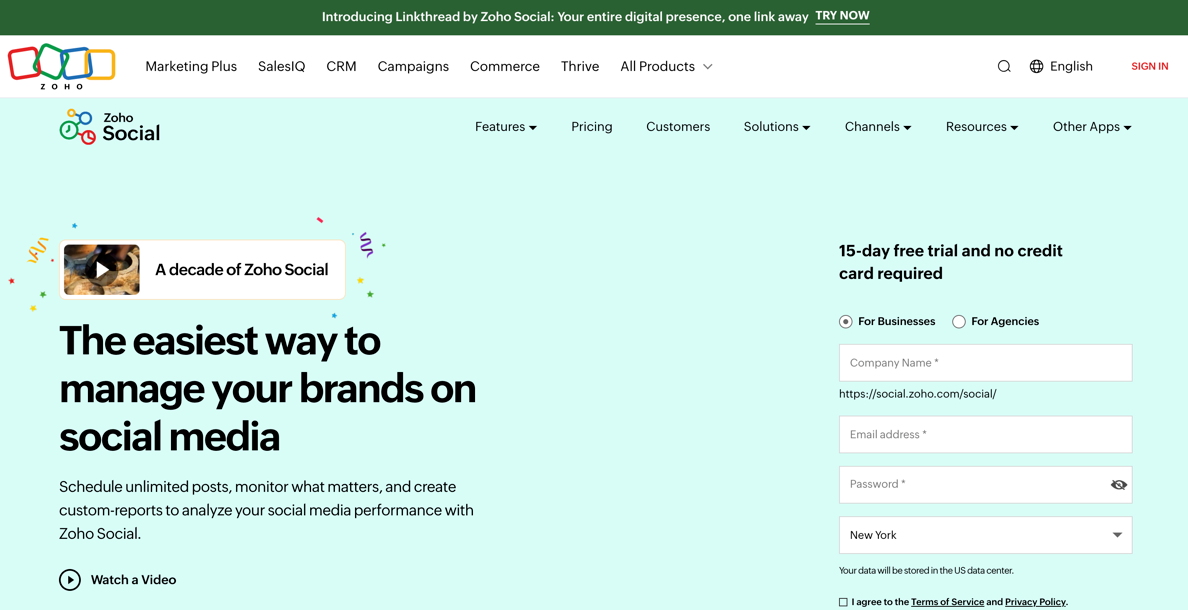The width and height of the screenshot is (1188, 610).
Task: Open the New York data center dropdown
Action: coord(985,535)
